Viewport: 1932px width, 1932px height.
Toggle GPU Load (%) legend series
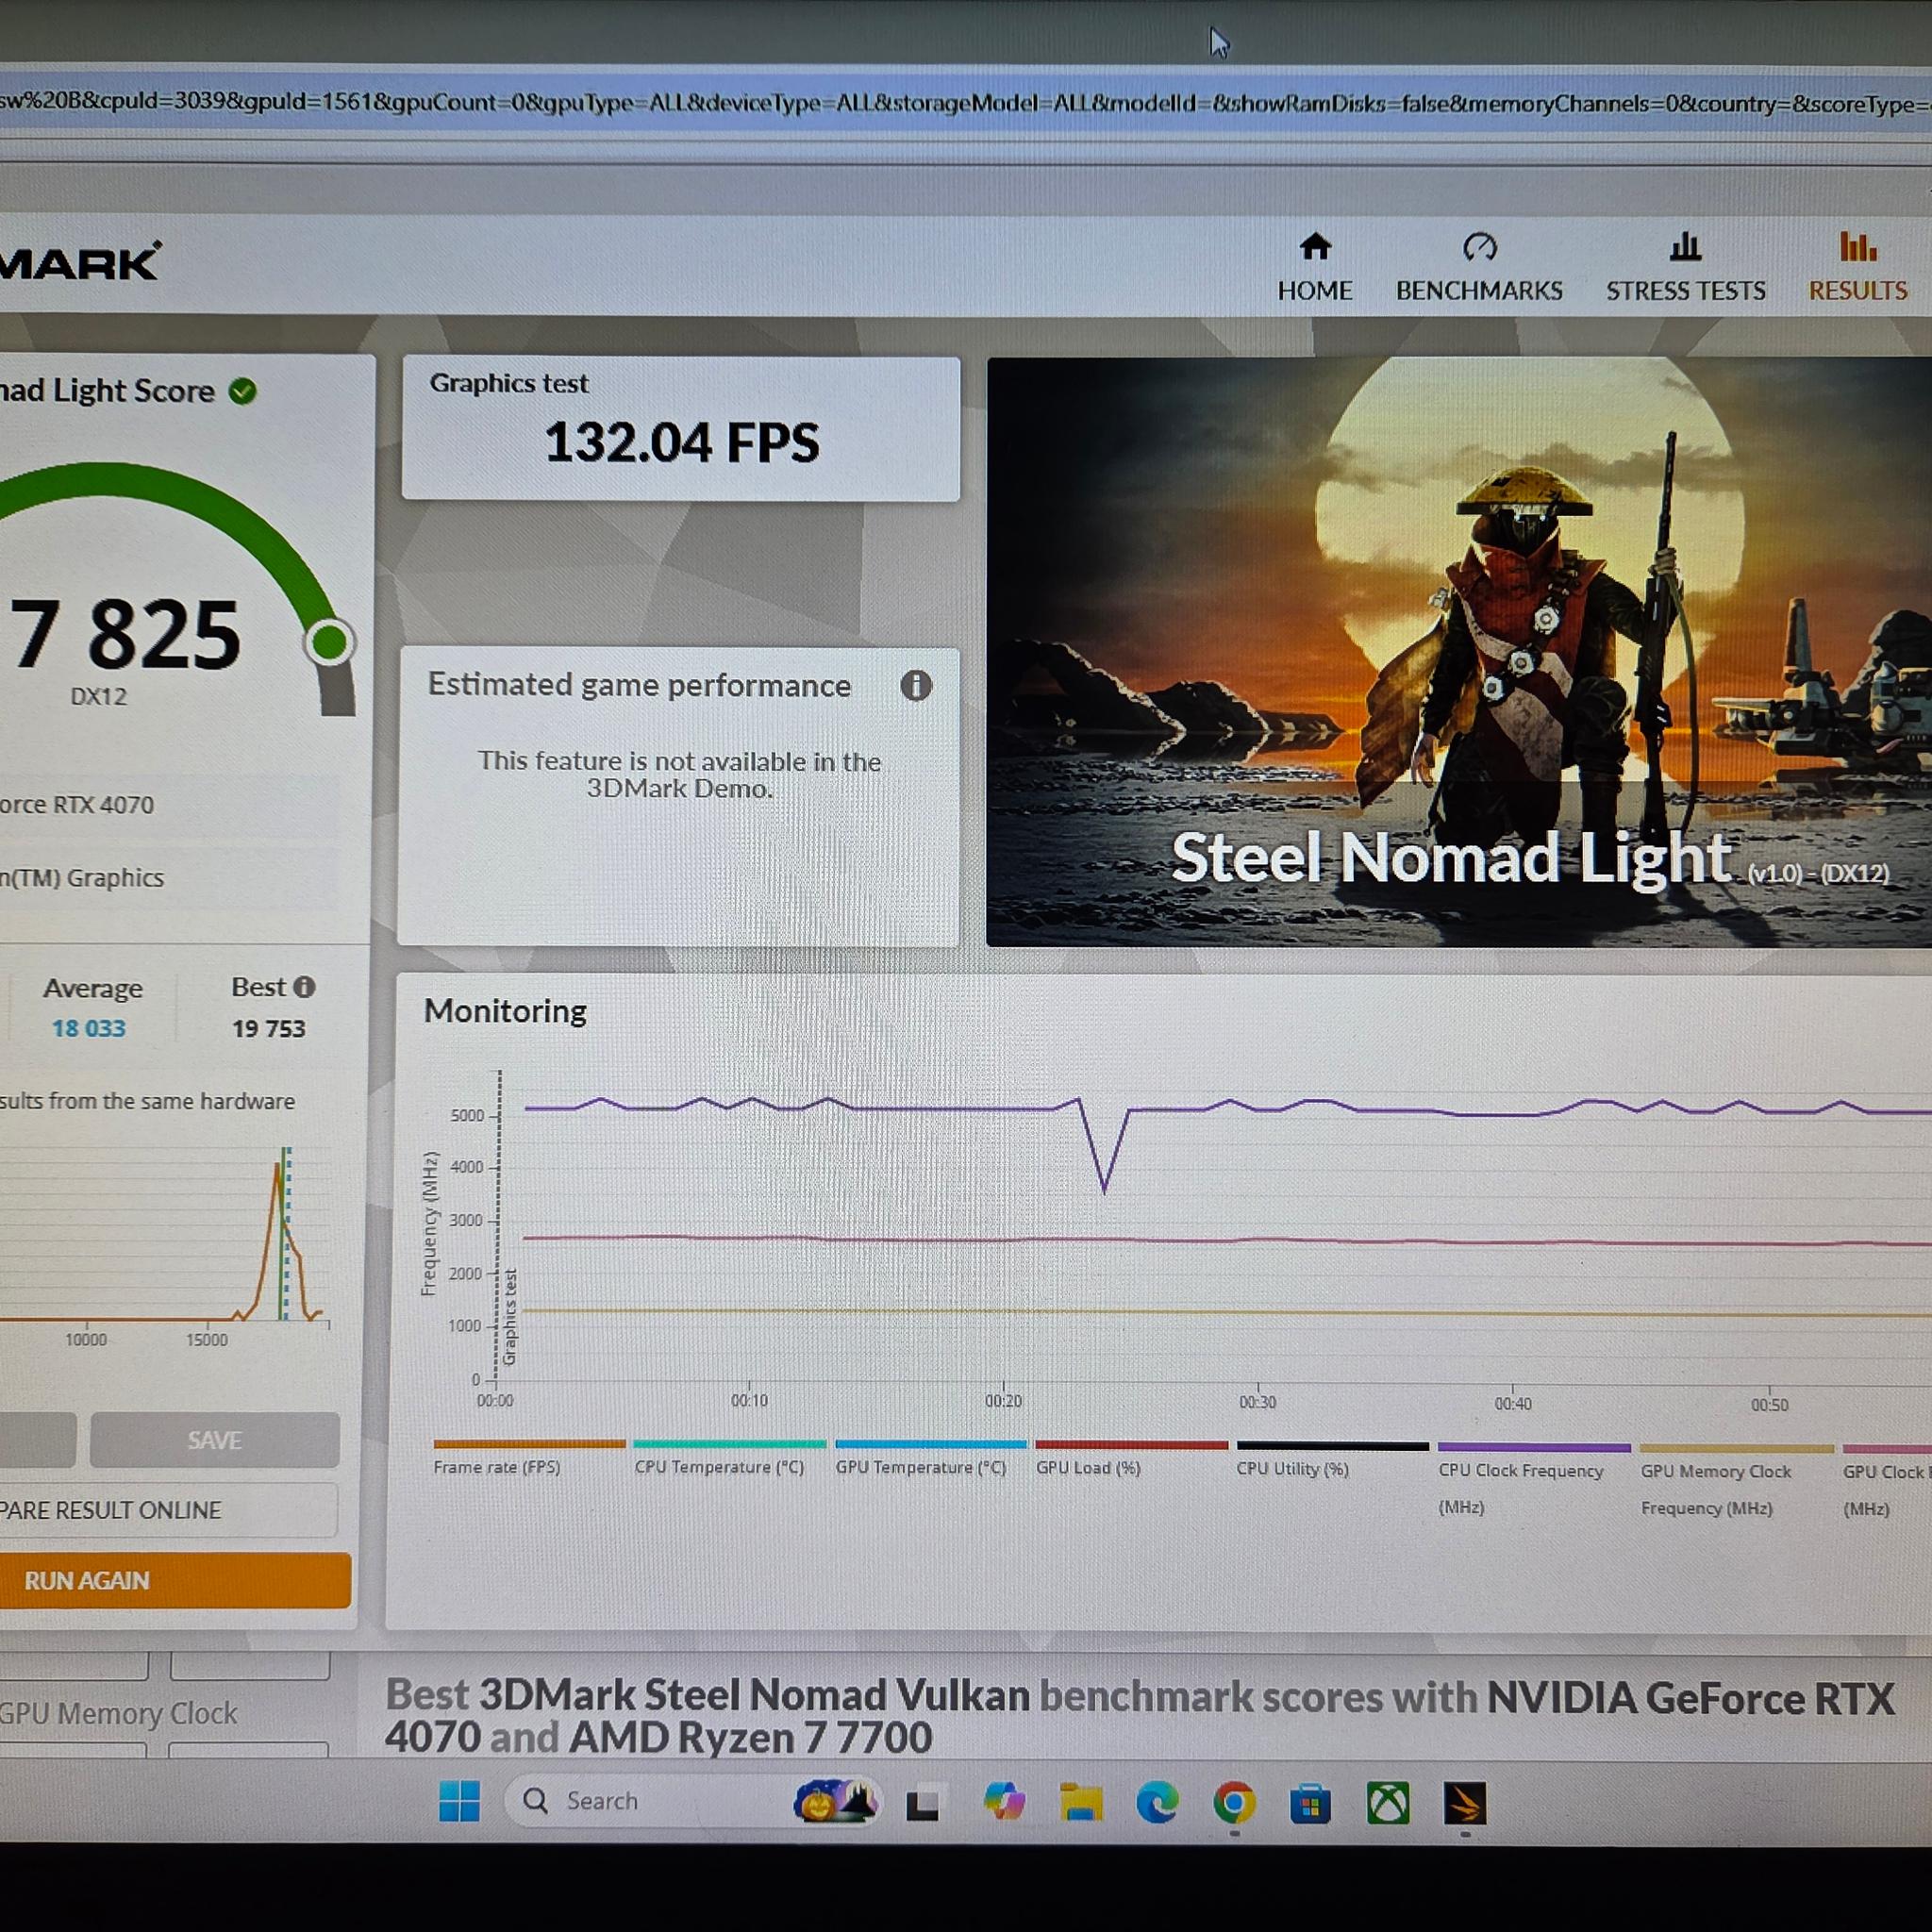(1131, 1458)
